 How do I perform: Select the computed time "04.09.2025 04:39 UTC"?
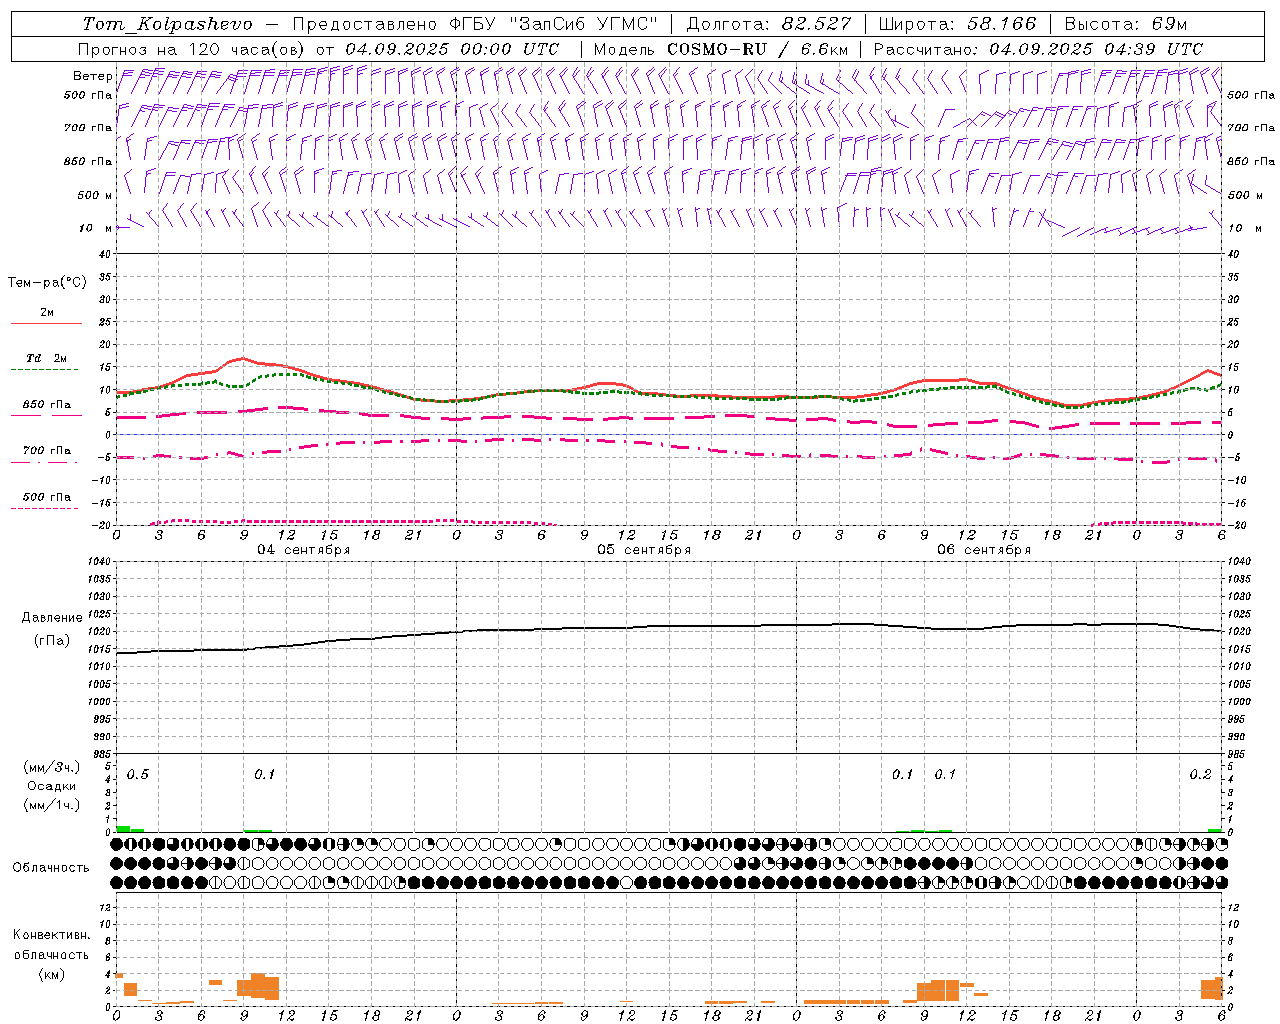click(x=1096, y=49)
